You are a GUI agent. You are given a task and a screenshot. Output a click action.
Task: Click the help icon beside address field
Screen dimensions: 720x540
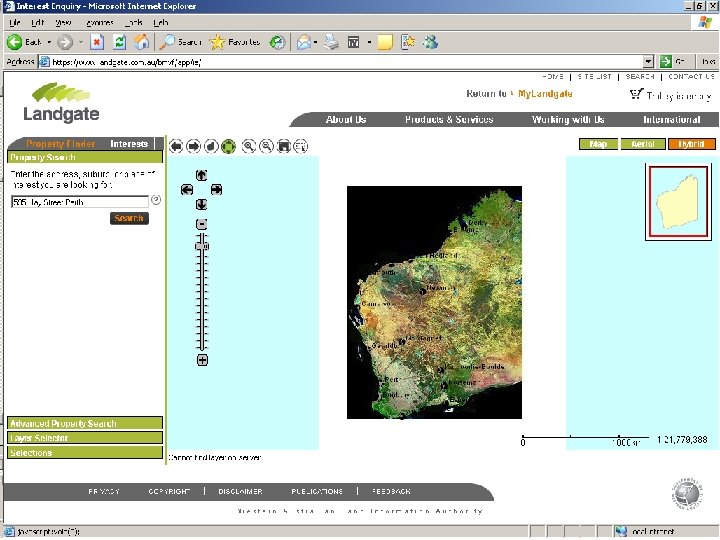156,200
